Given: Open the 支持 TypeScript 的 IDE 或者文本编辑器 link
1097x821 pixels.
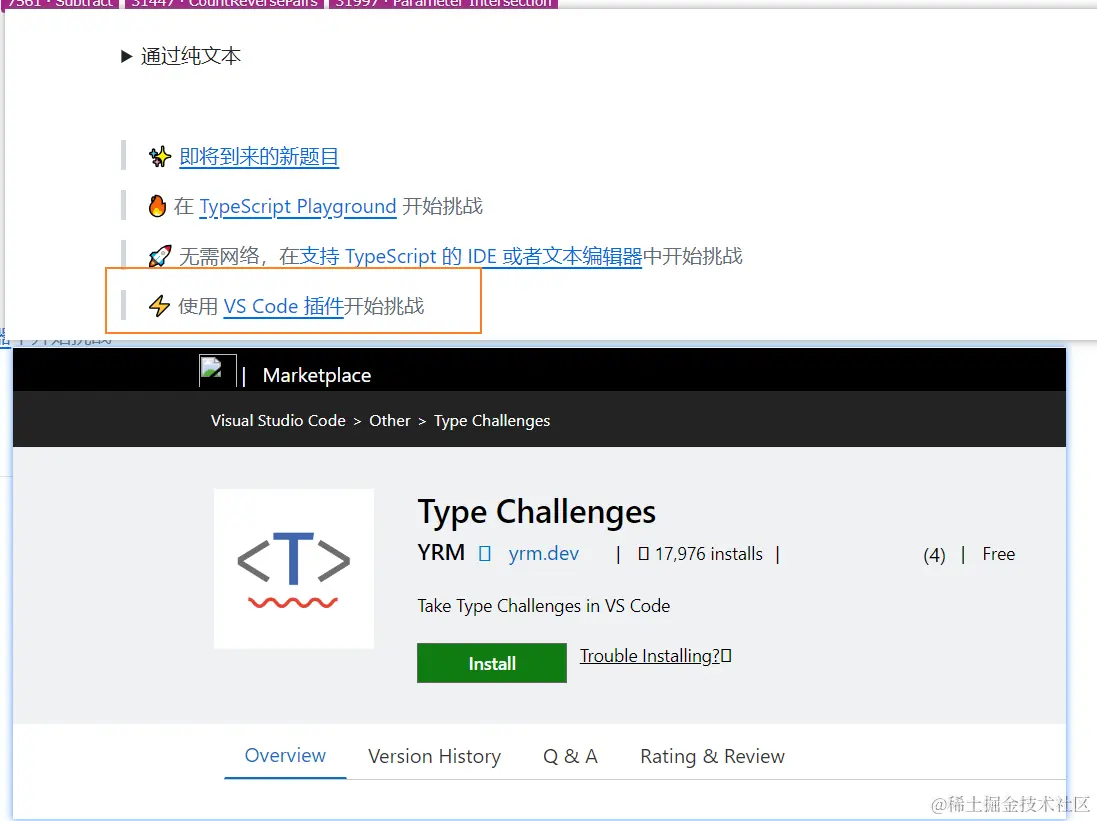Looking at the screenshot, I should pos(470,256).
